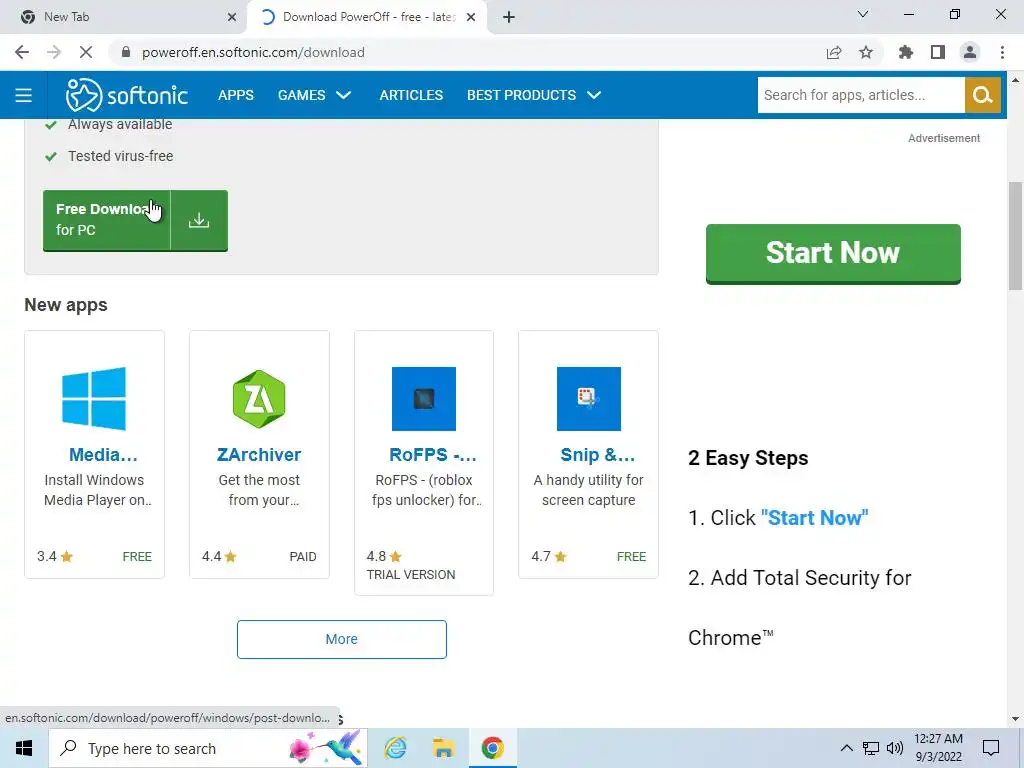Click the "Start Now" blue text link

point(814,518)
